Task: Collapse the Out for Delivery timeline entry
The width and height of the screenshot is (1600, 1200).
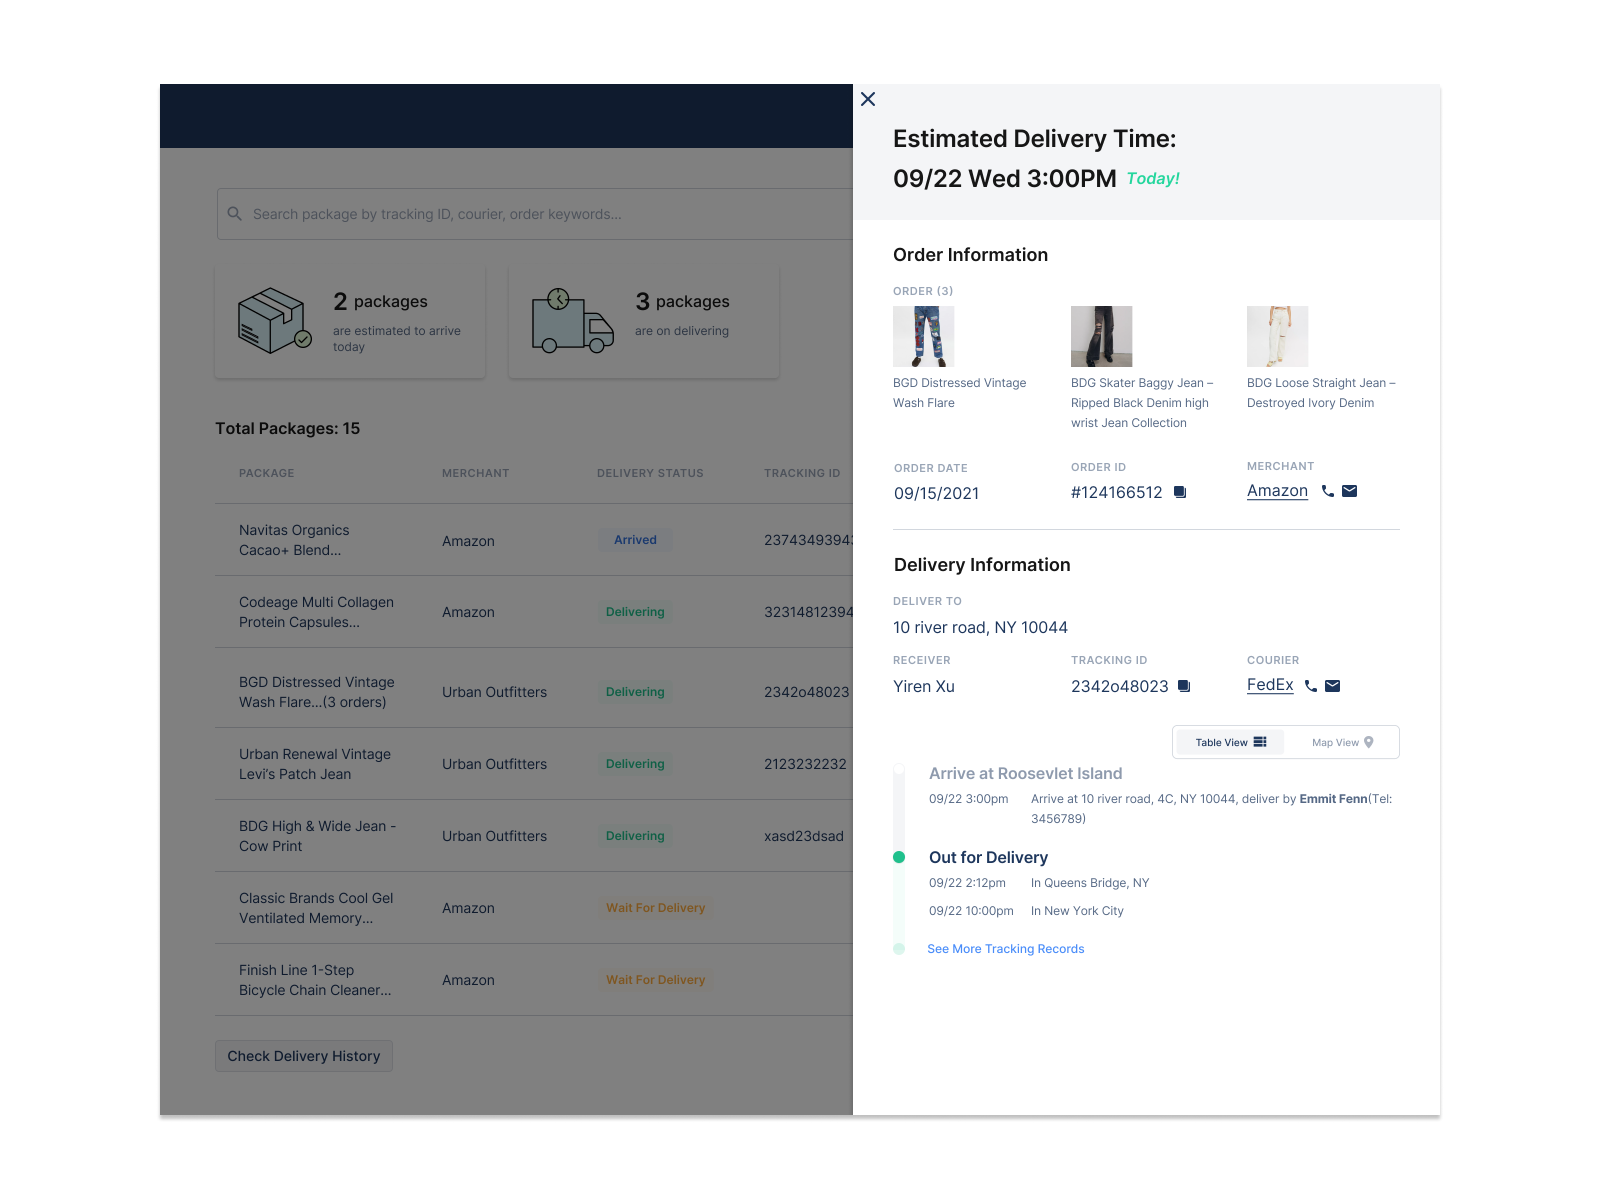Action: [988, 857]
